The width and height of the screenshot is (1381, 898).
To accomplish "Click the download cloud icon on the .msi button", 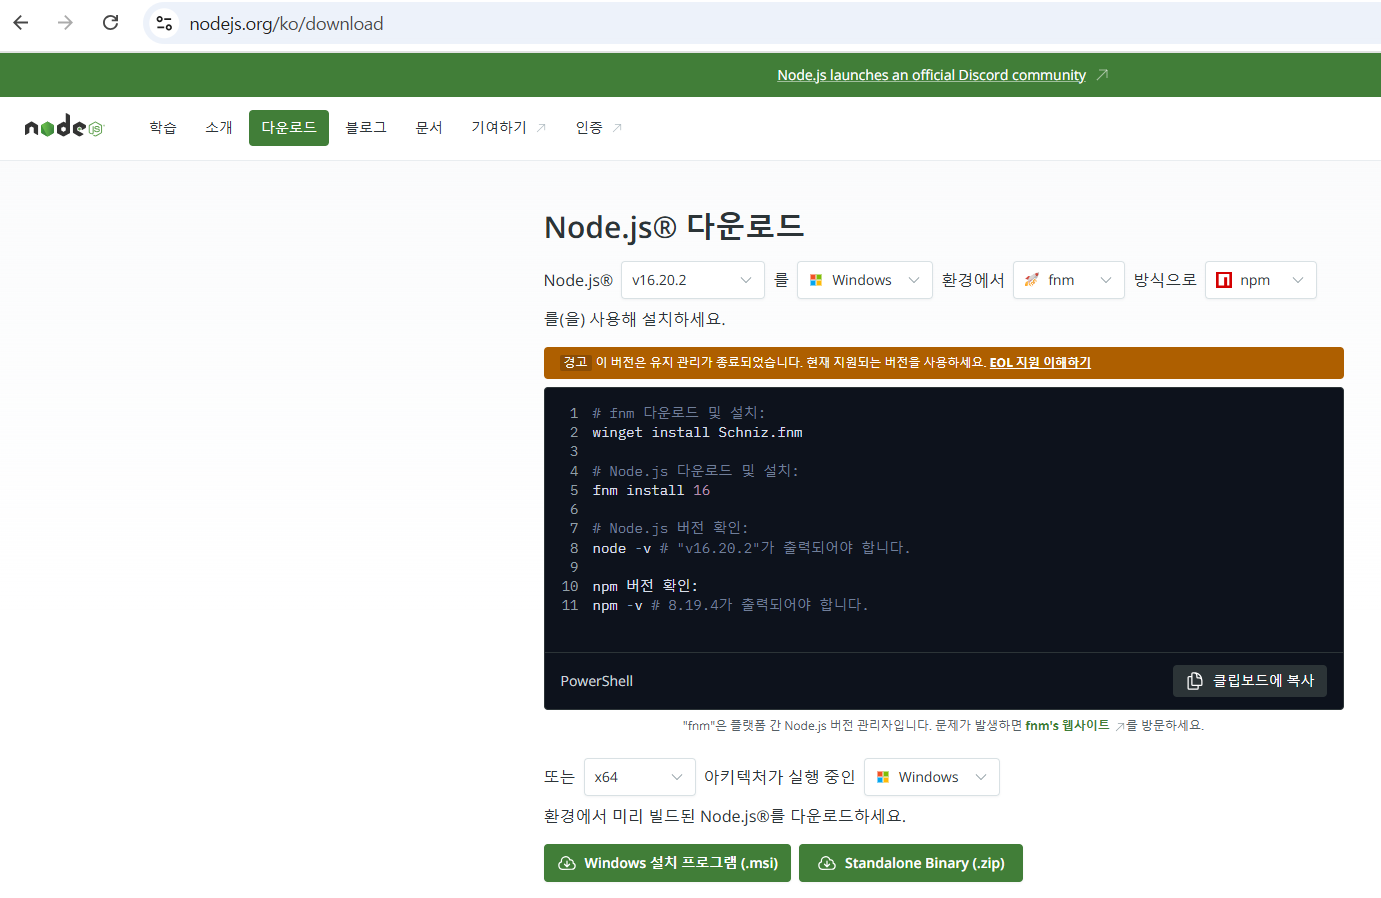I will (x=567, y=863).
